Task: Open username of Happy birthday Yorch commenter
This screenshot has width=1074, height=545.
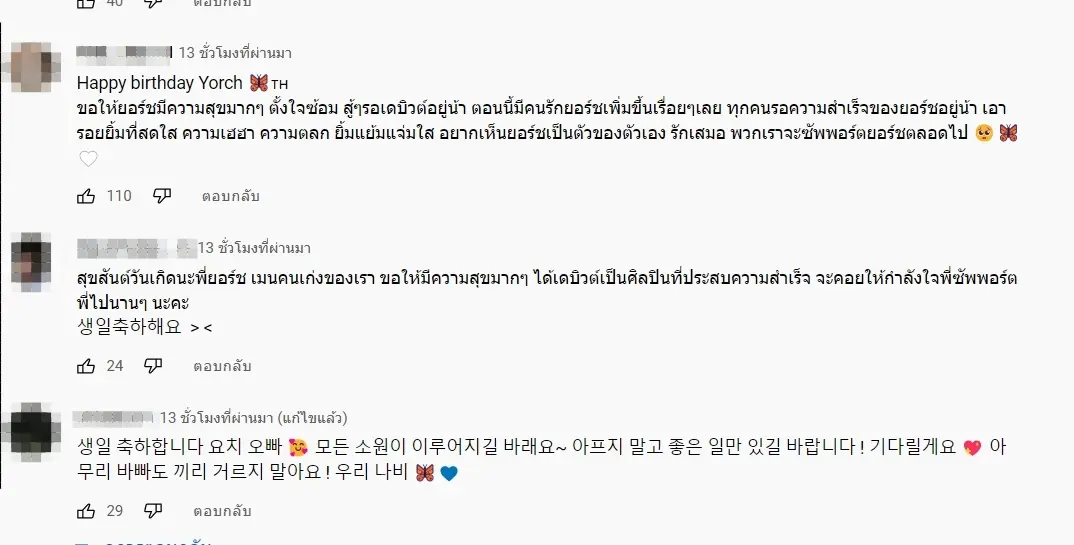Action: tap(124, 52)
